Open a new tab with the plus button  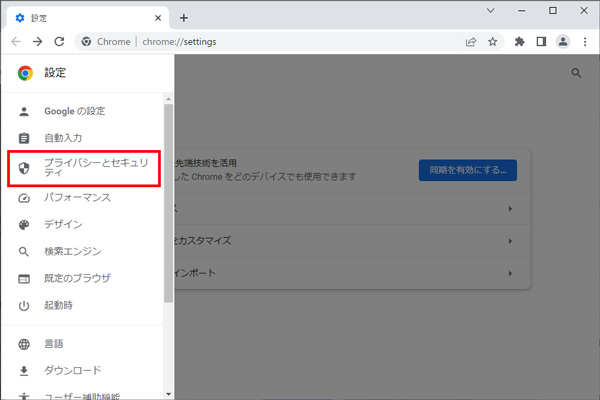[184, 18]
